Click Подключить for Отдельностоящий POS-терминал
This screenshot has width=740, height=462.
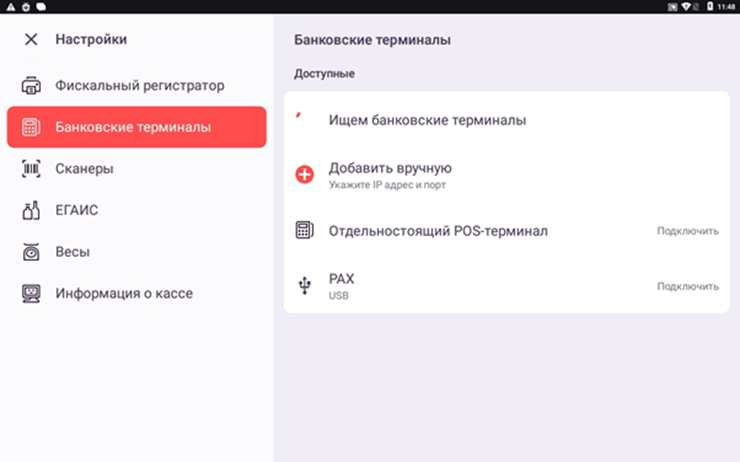(688, 231)
